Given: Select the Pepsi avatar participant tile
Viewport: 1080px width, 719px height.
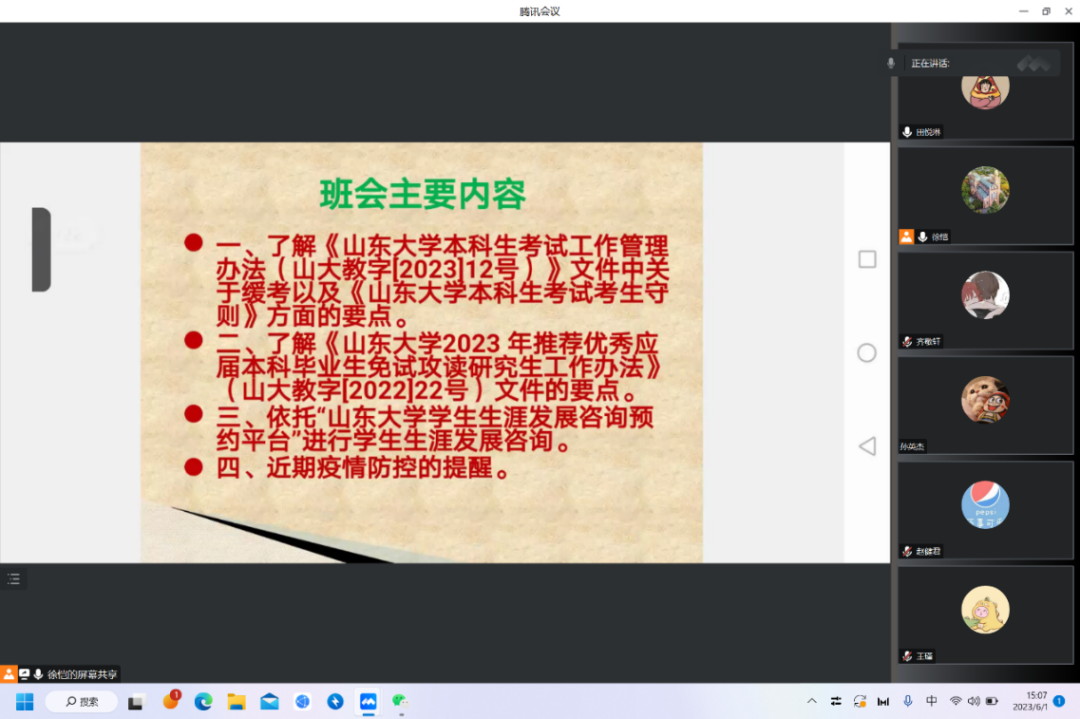Looking at the screenshot, I should [x=985, y=510].
